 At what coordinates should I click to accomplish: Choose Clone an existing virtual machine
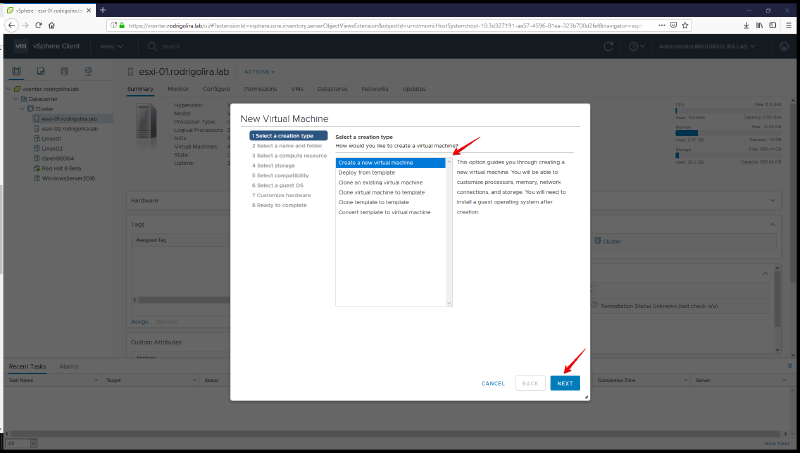pyautogui.click(x=380, y=182)
